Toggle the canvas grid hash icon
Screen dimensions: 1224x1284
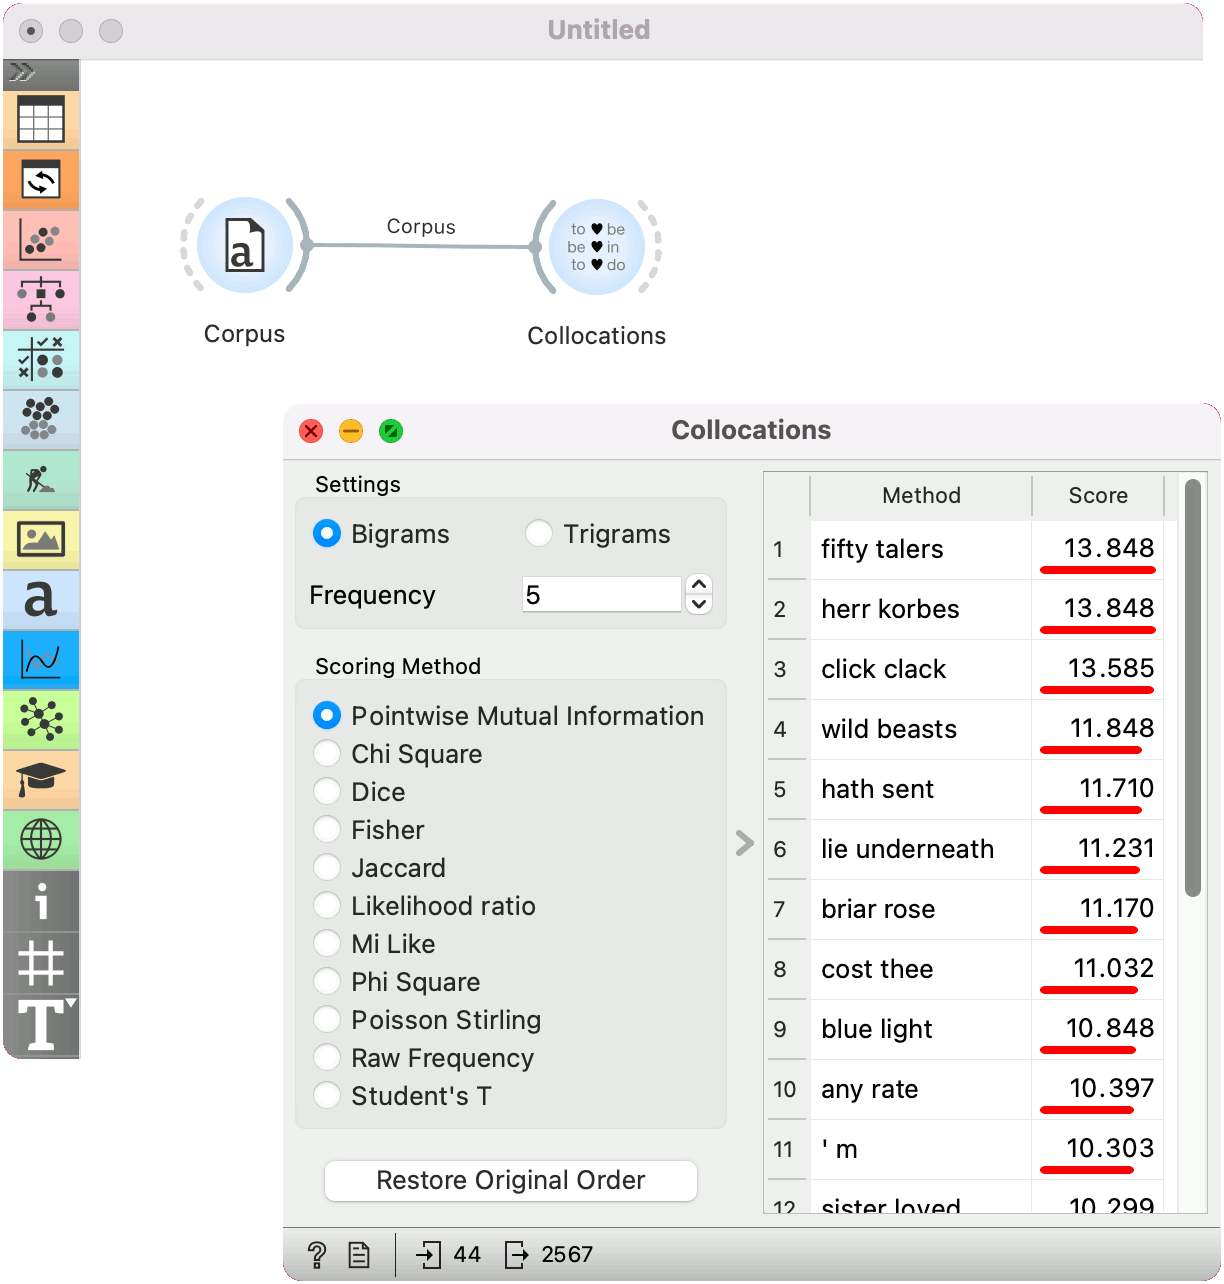click(41, 964)
